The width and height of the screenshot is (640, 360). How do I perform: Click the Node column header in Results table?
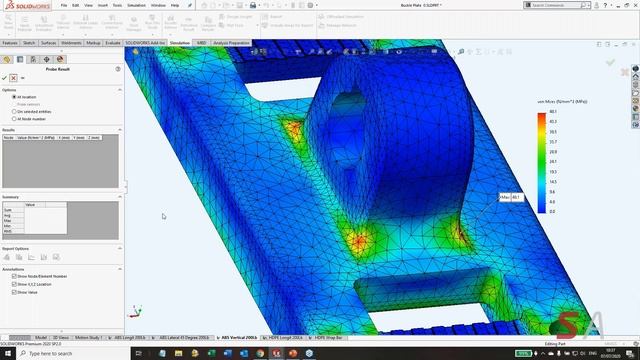coord(9,138)
